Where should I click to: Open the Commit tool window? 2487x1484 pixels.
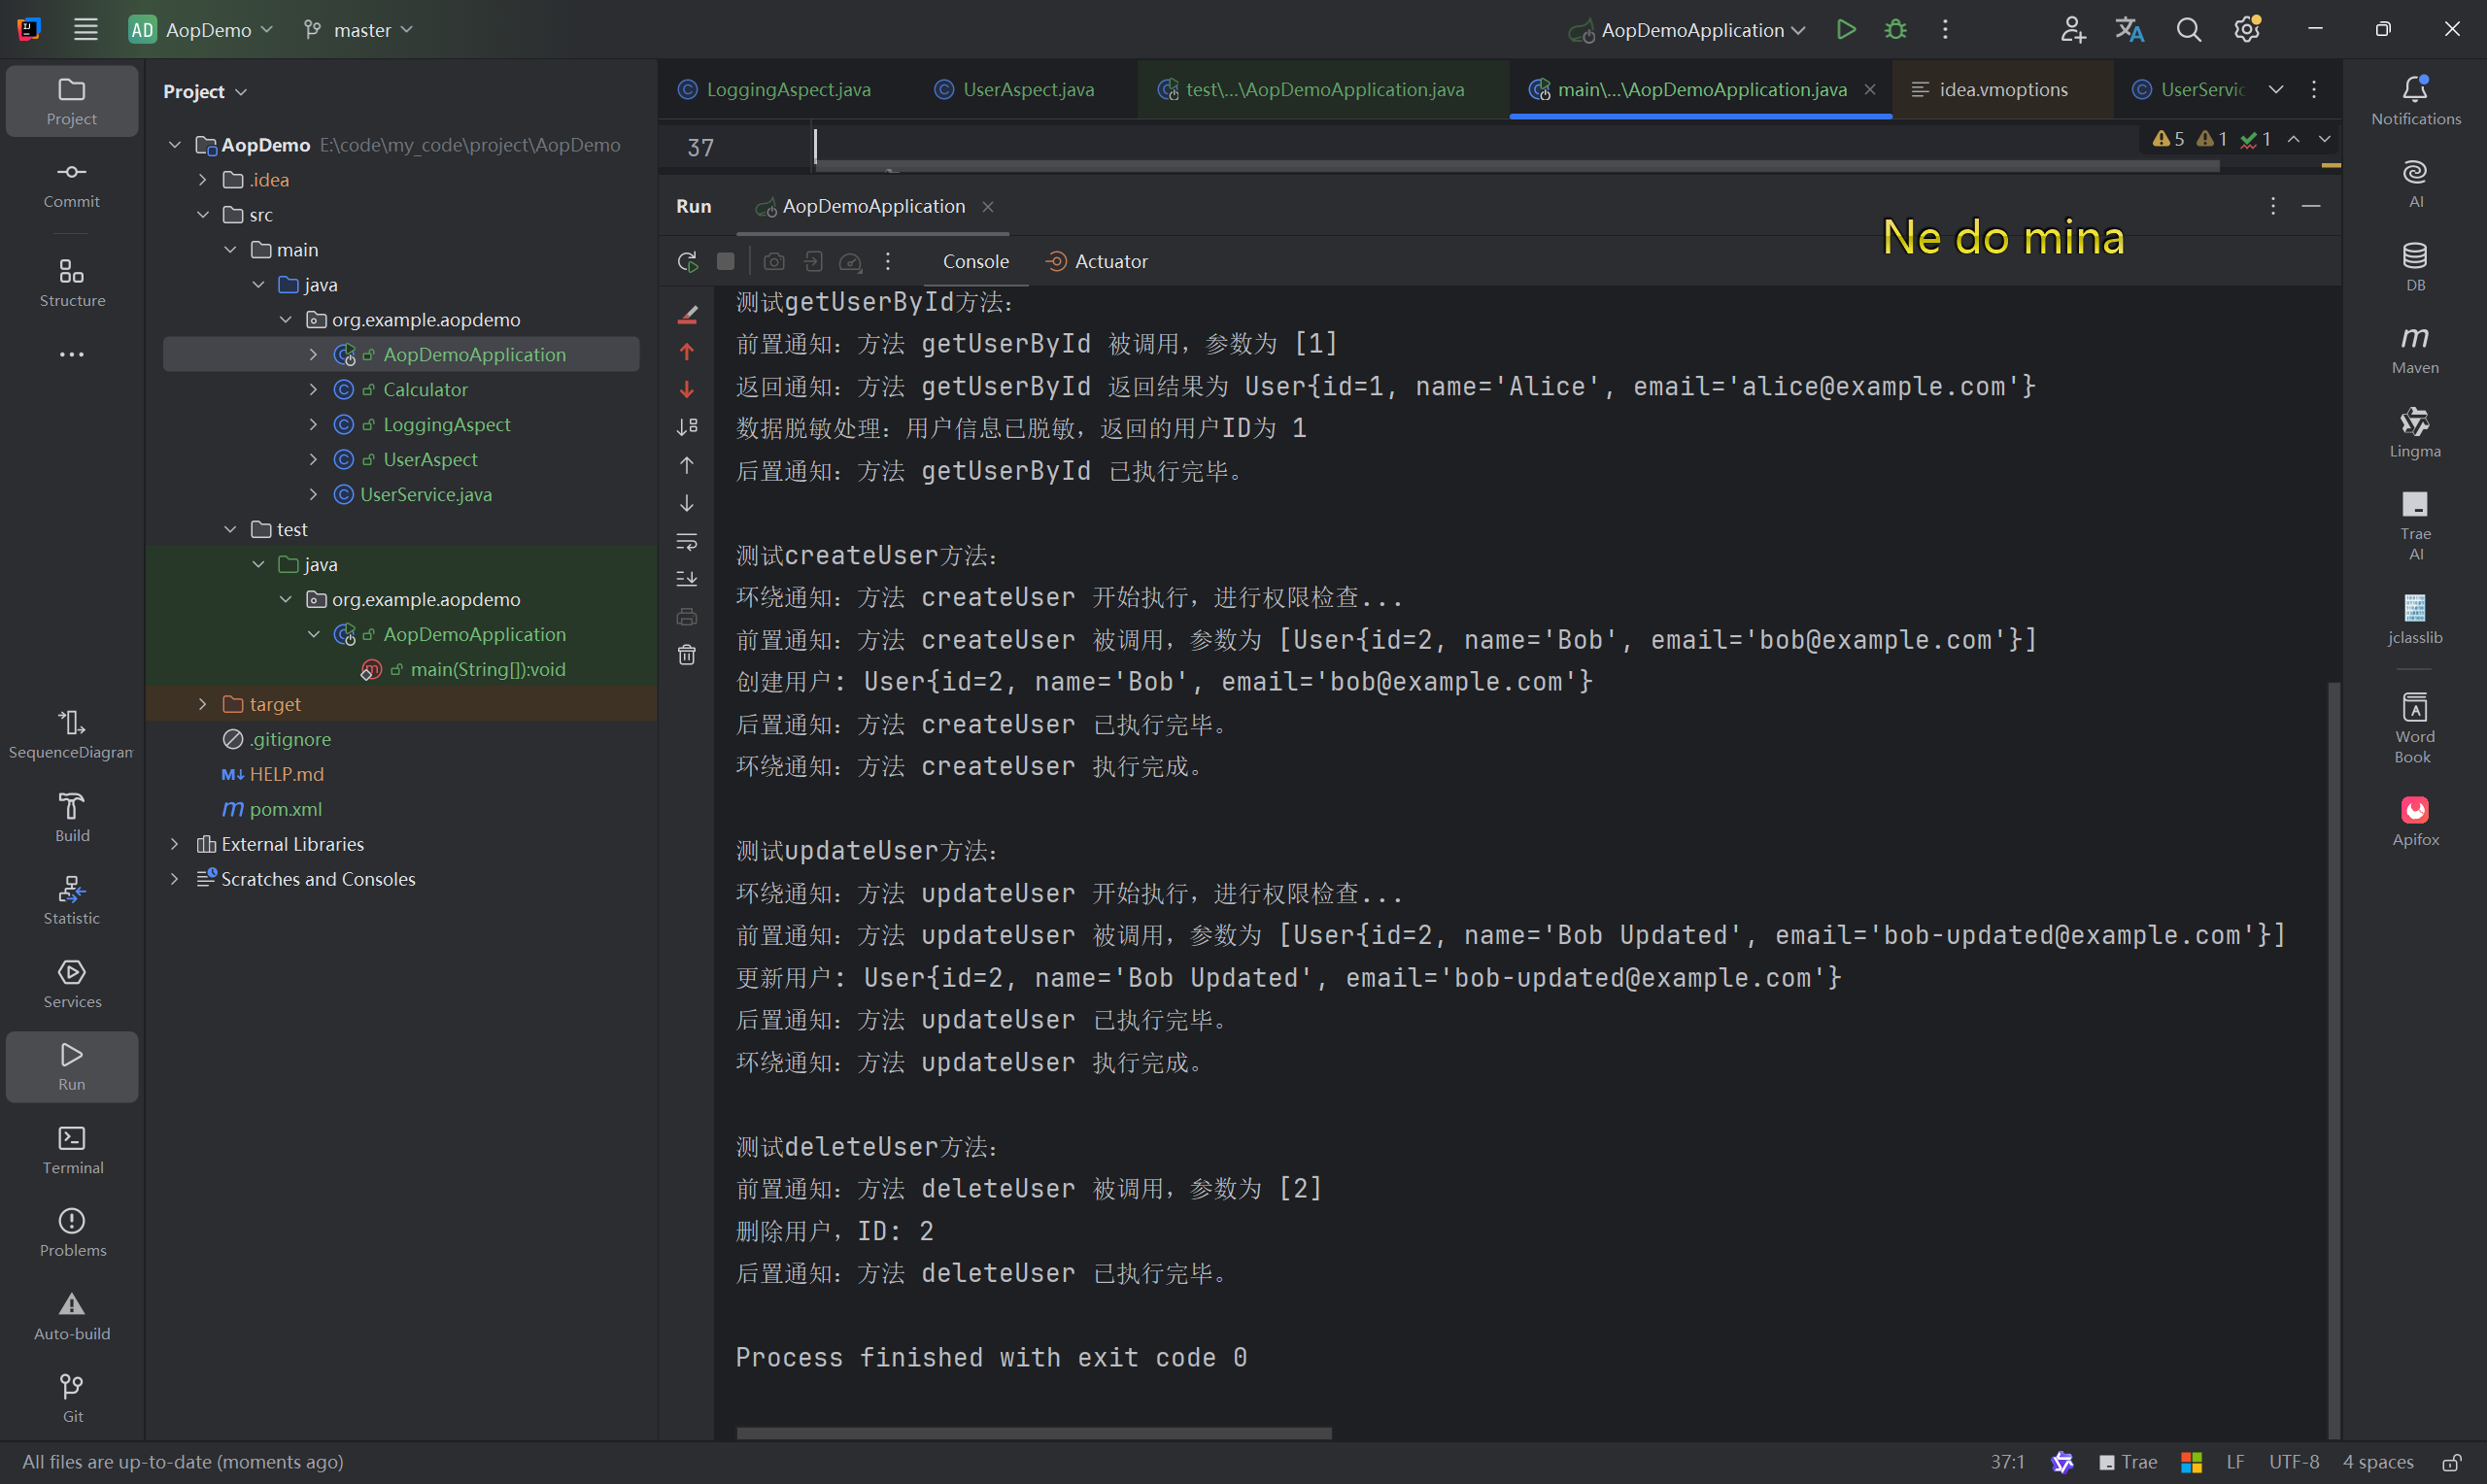[71, 184]
